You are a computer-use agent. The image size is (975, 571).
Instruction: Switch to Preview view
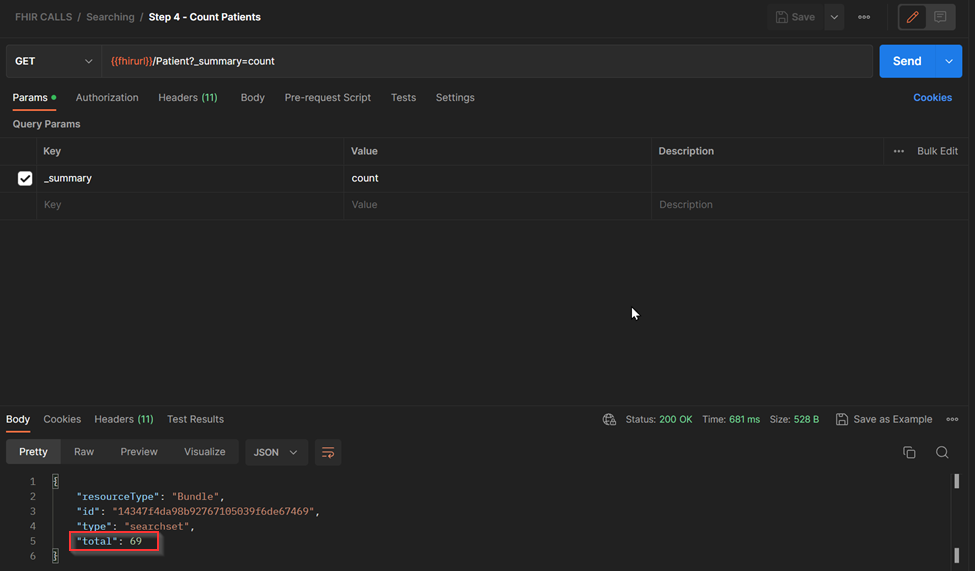coord(139,452)
